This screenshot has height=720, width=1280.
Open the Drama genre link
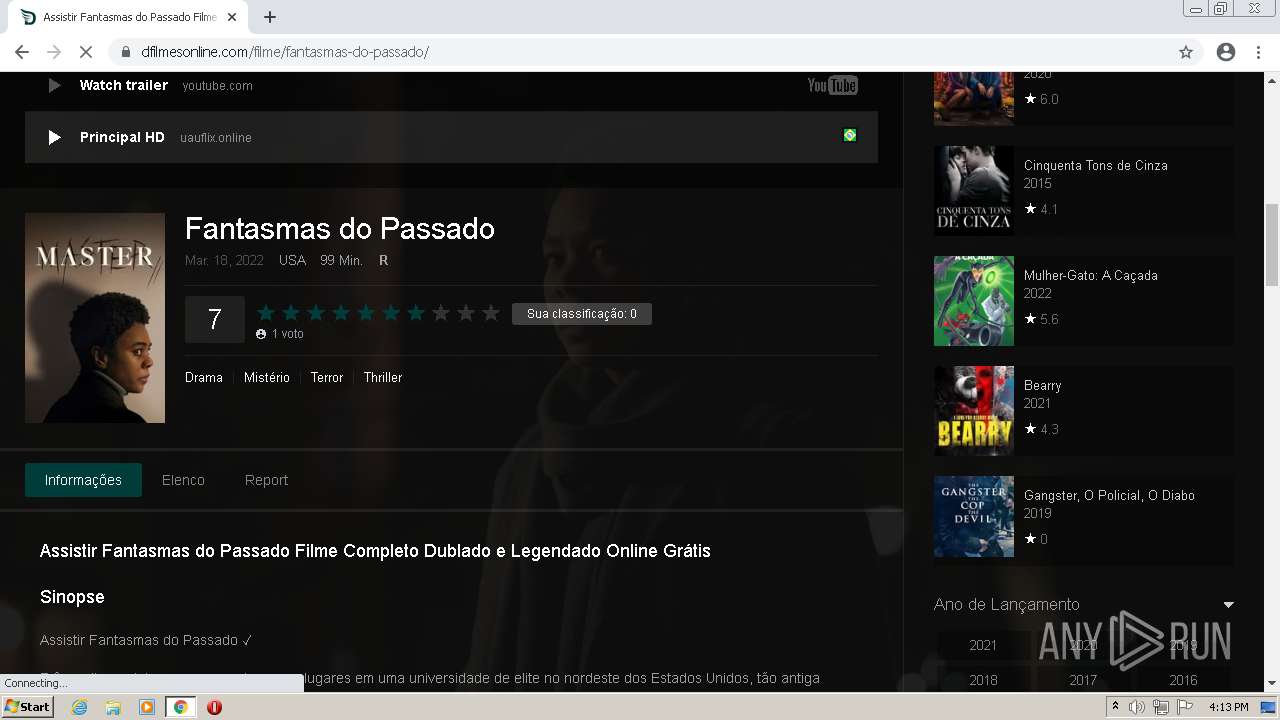coord(204,377)
